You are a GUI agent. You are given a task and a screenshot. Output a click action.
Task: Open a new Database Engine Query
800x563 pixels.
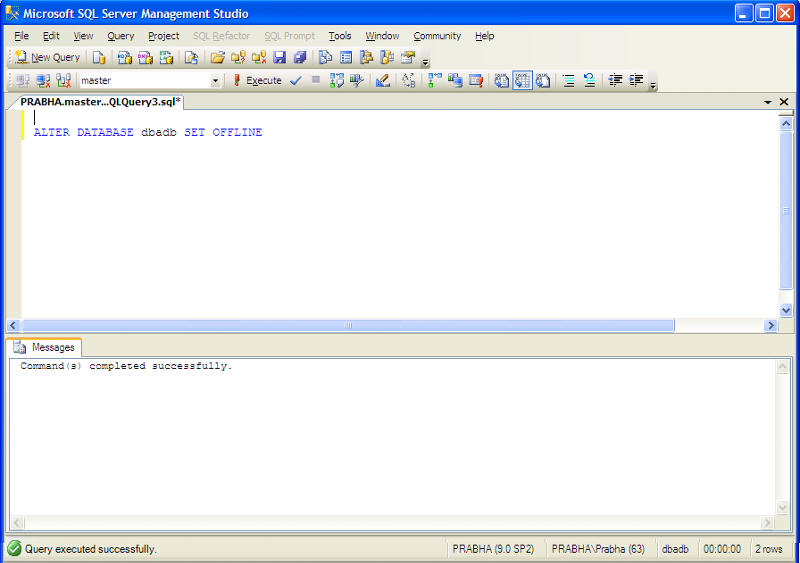point(99,57)
